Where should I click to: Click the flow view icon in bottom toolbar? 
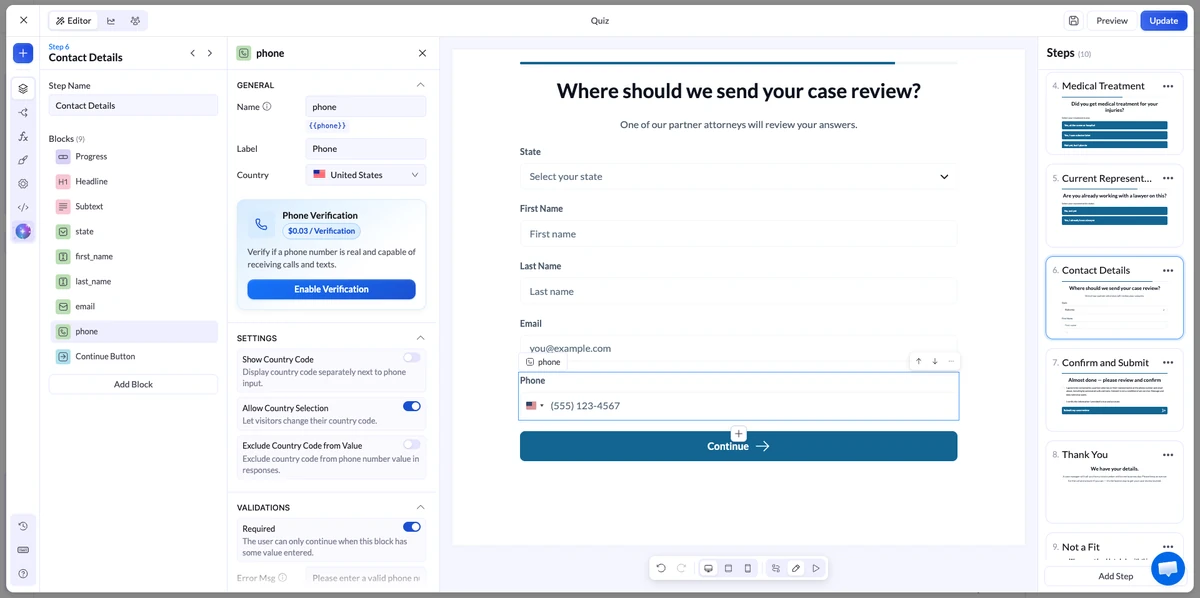(x=776, y=568)
